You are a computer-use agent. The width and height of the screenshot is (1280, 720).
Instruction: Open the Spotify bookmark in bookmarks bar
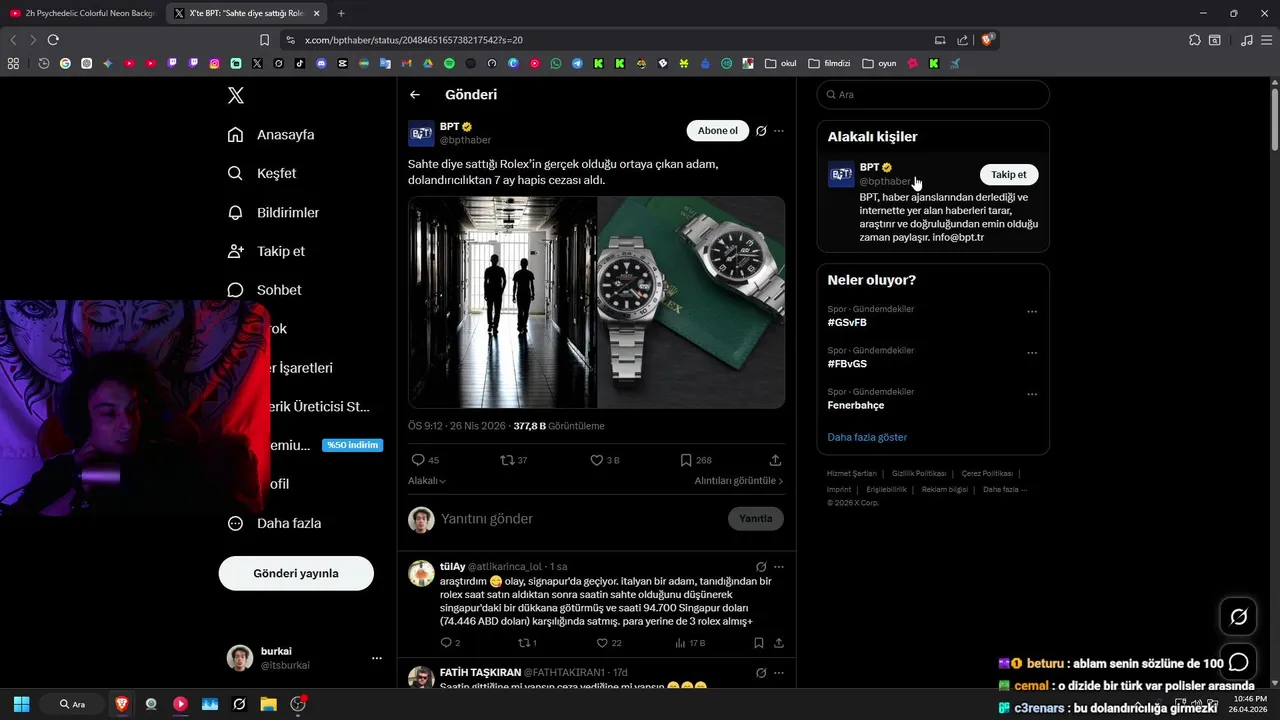pos(449,63)
